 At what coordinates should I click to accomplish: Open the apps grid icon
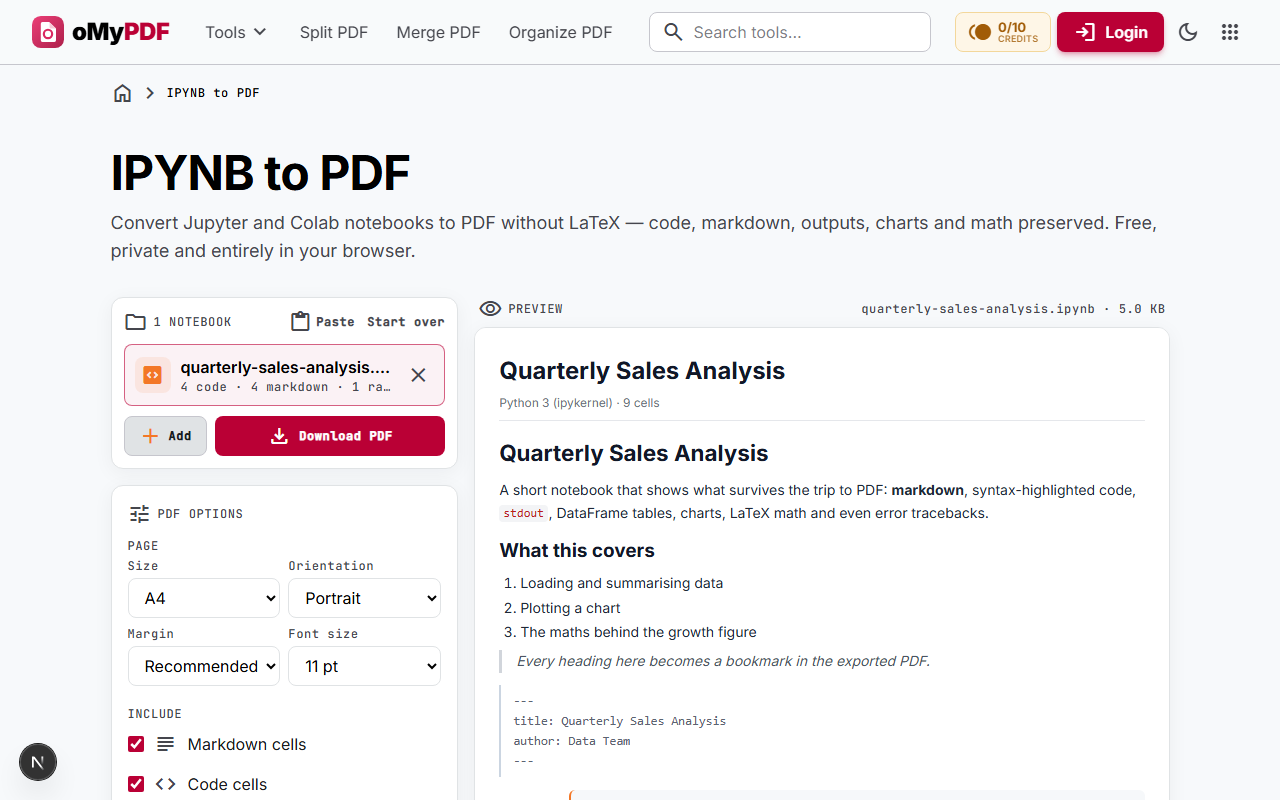(x=1230, y=32)
